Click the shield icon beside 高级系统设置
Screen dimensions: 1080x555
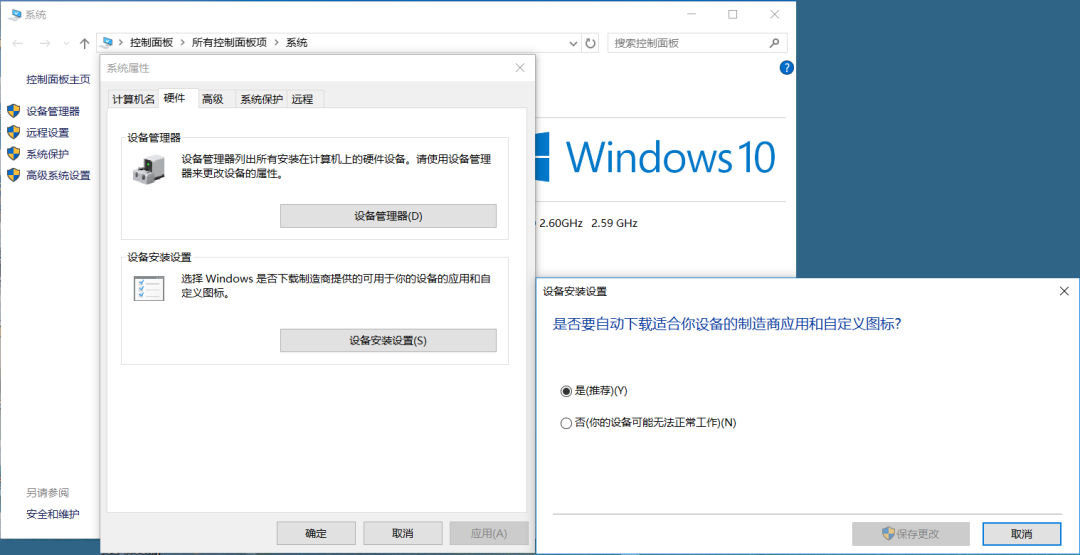click(x=13, y=175)
